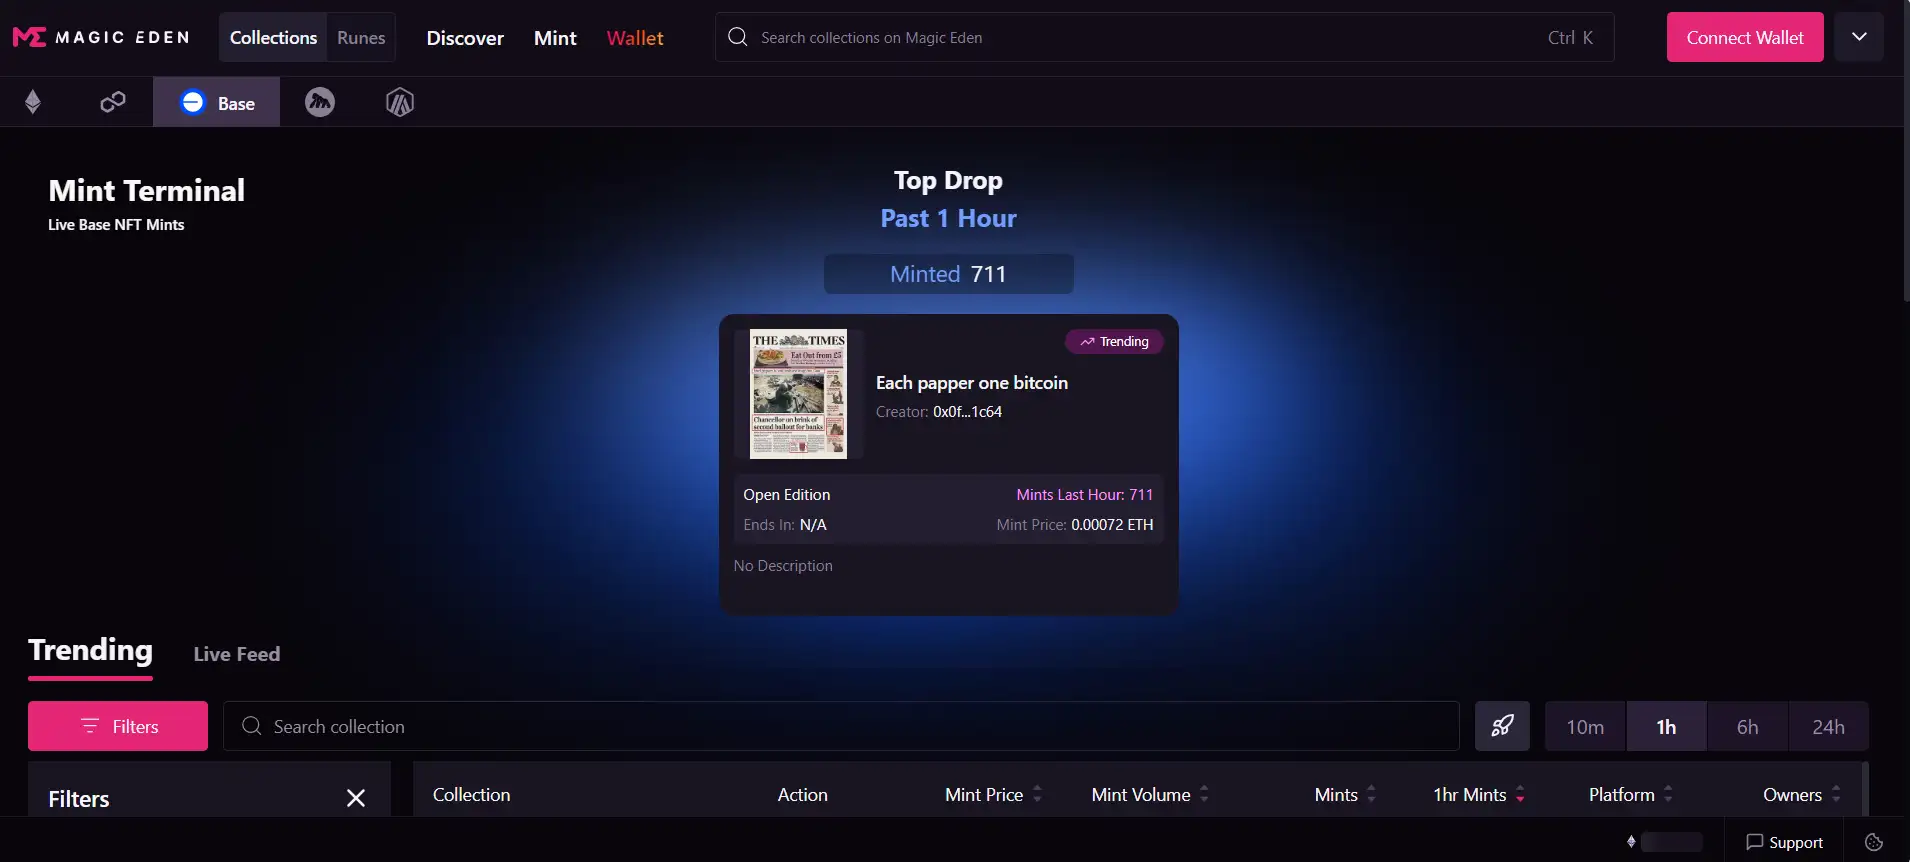Image resolution: width=1910 pixels, height=862 pixels.
Task: Close the Filters panel with X
Action: tap(355, 798)
